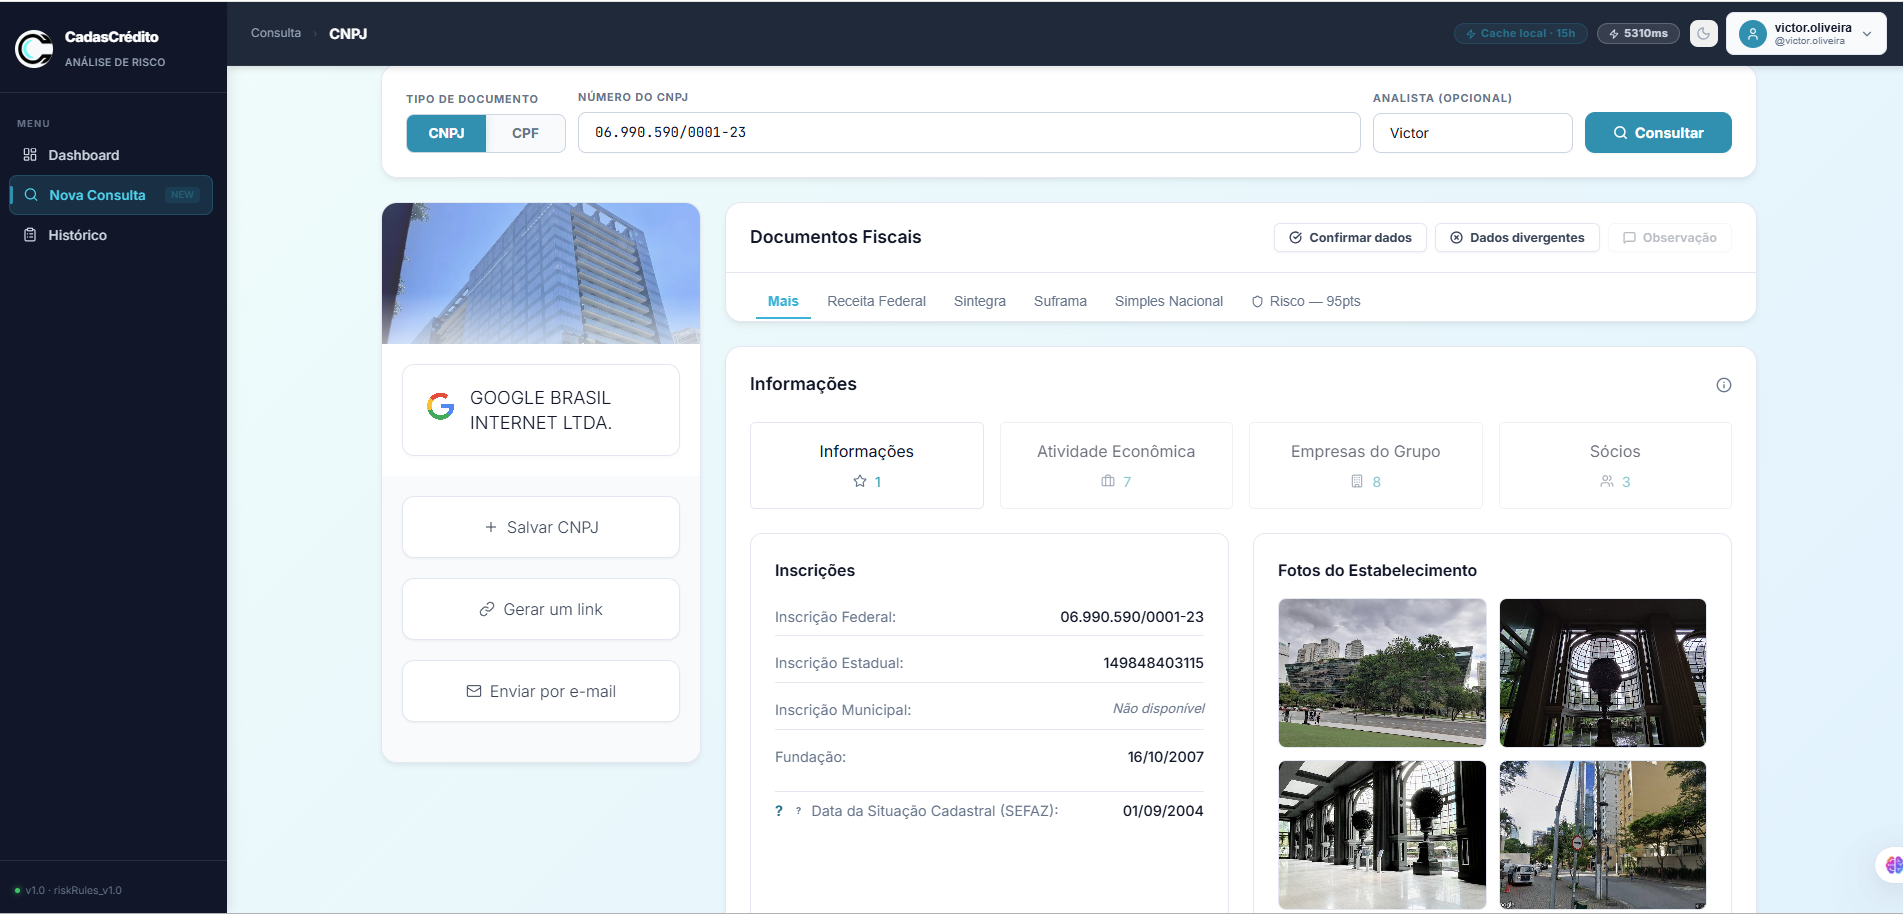Click the info icon beside Informações heading

1724,385
